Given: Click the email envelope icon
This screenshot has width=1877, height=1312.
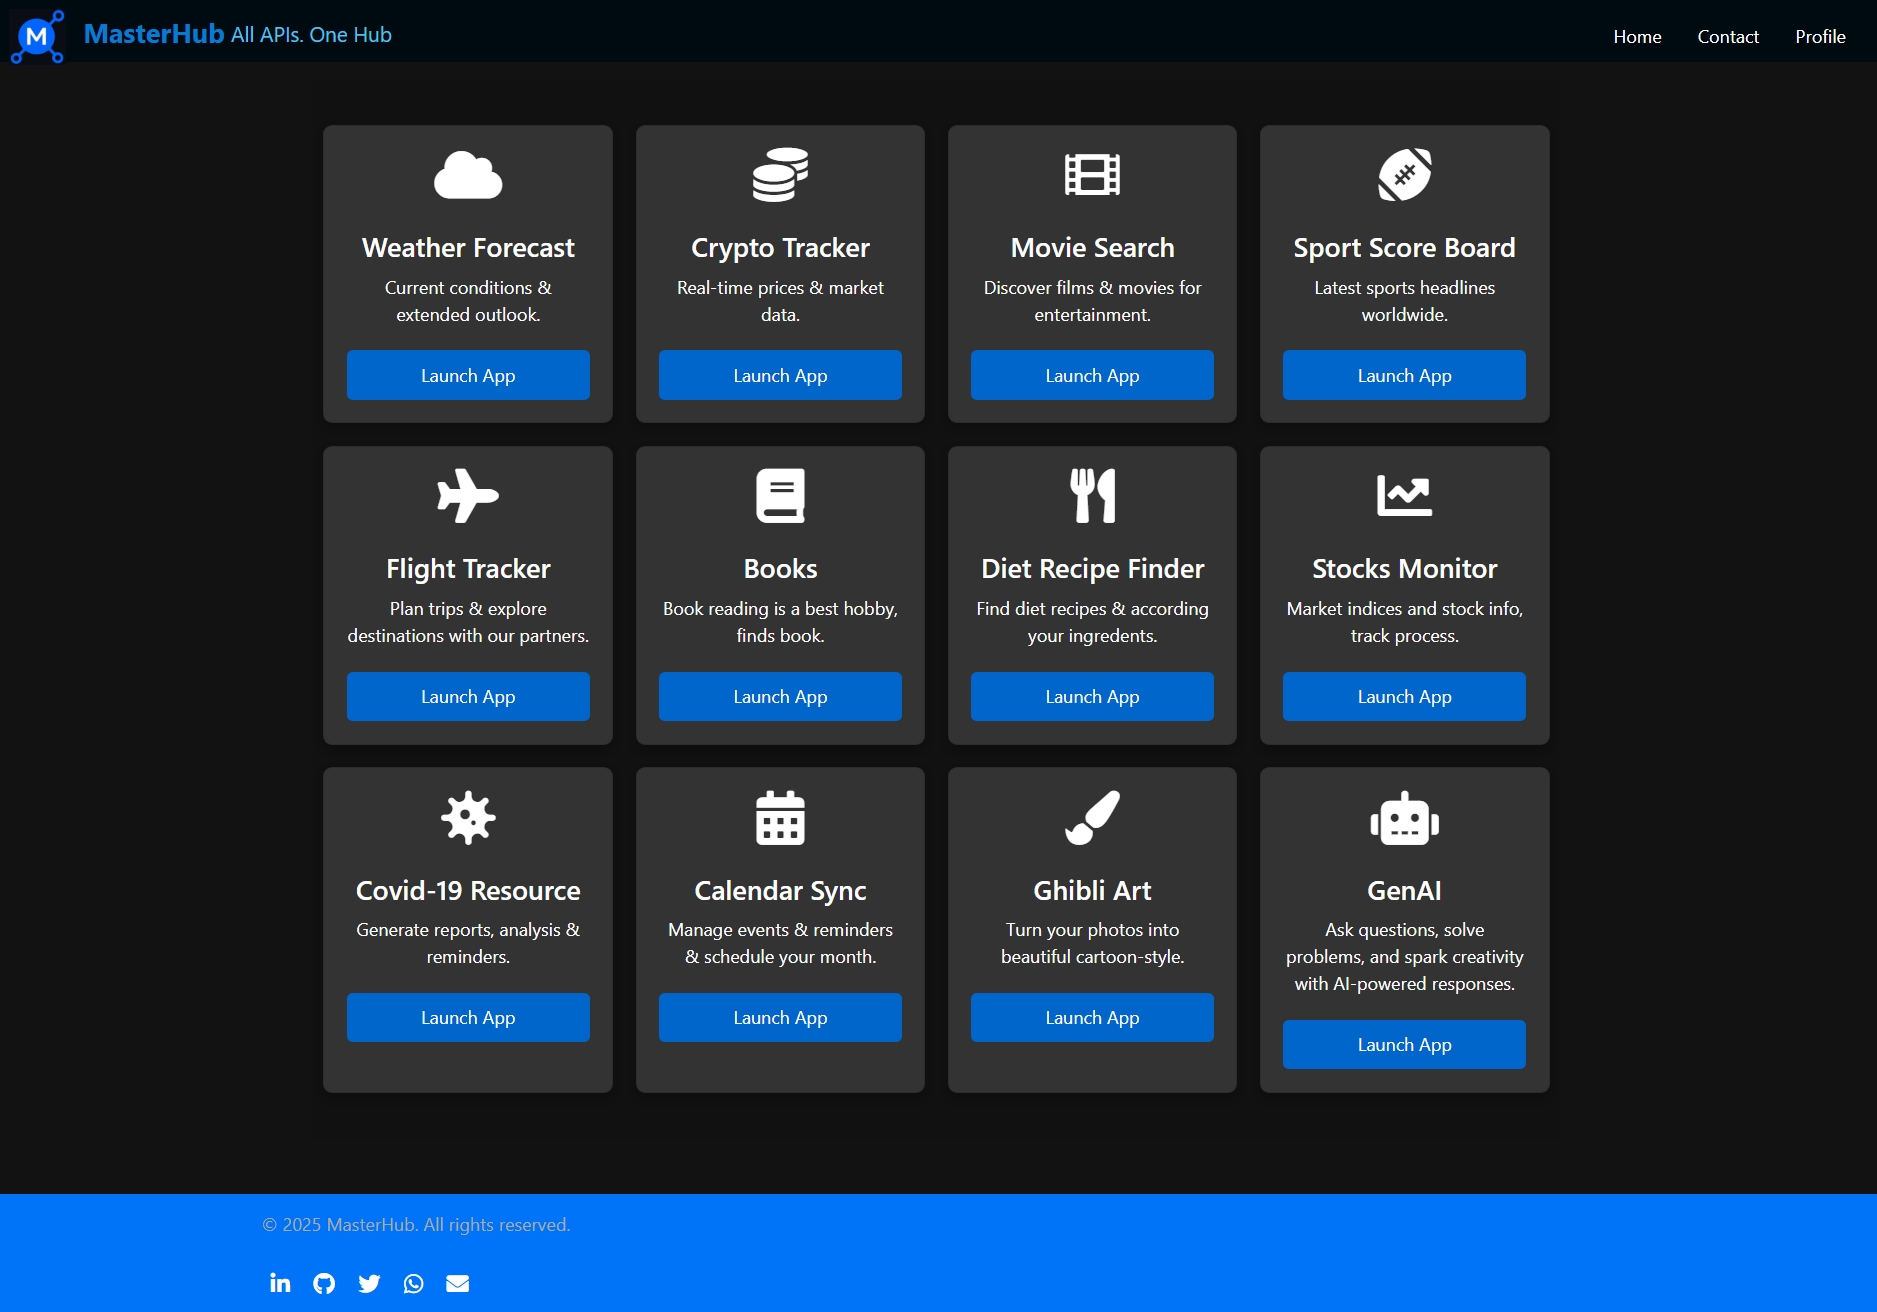Looking at the screenshot, I should (457, 1283).
